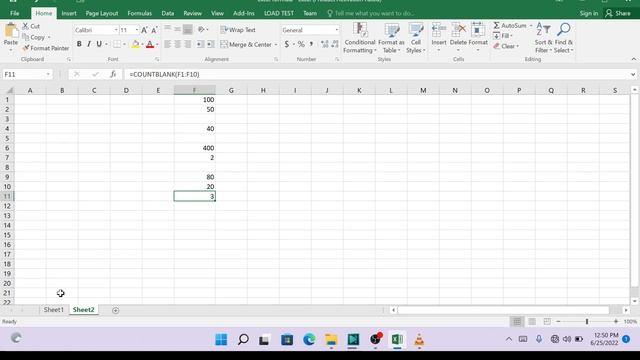Open Find & Select menu
This screenshot has width=640, height=360.
563,38
